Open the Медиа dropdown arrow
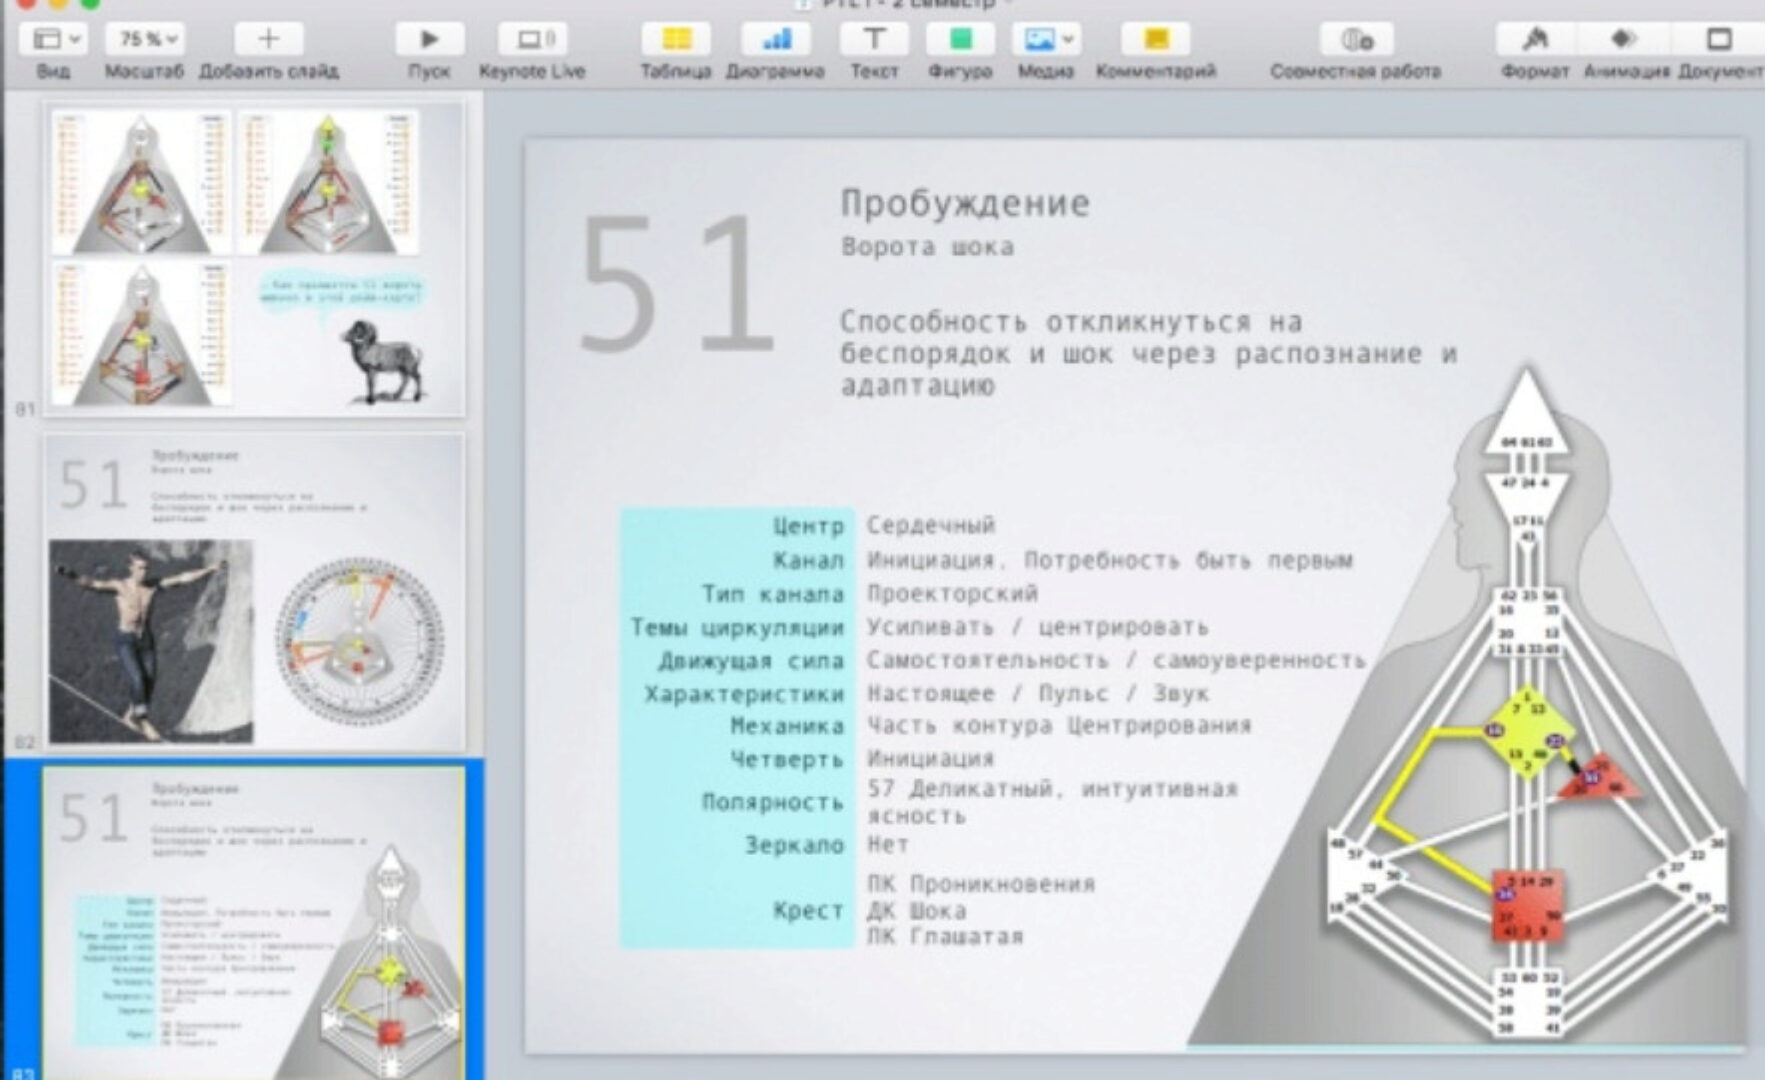Screen dimensions: 1765x1080 pyautogui.click(x=1066, y=41)
